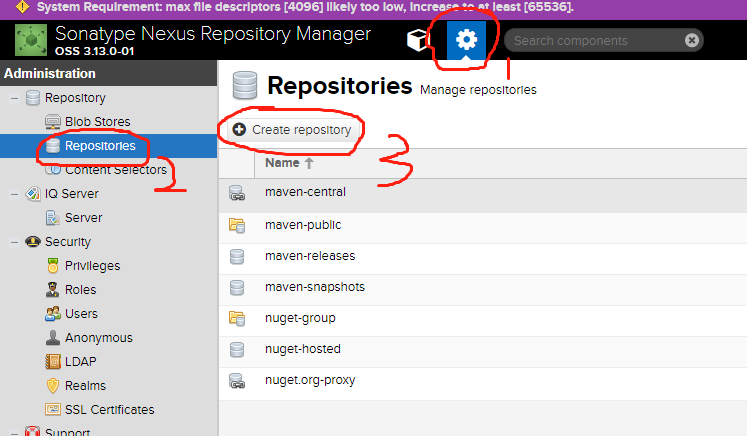Click the SSL Certificates icon
747x436 pixels.
tap(53, 409)
